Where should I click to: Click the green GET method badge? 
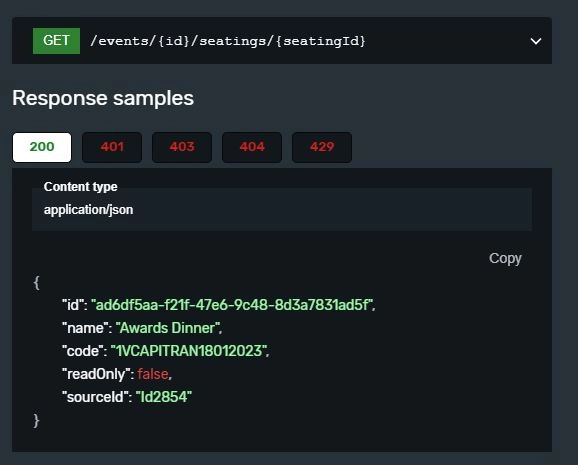coord(56,41)
